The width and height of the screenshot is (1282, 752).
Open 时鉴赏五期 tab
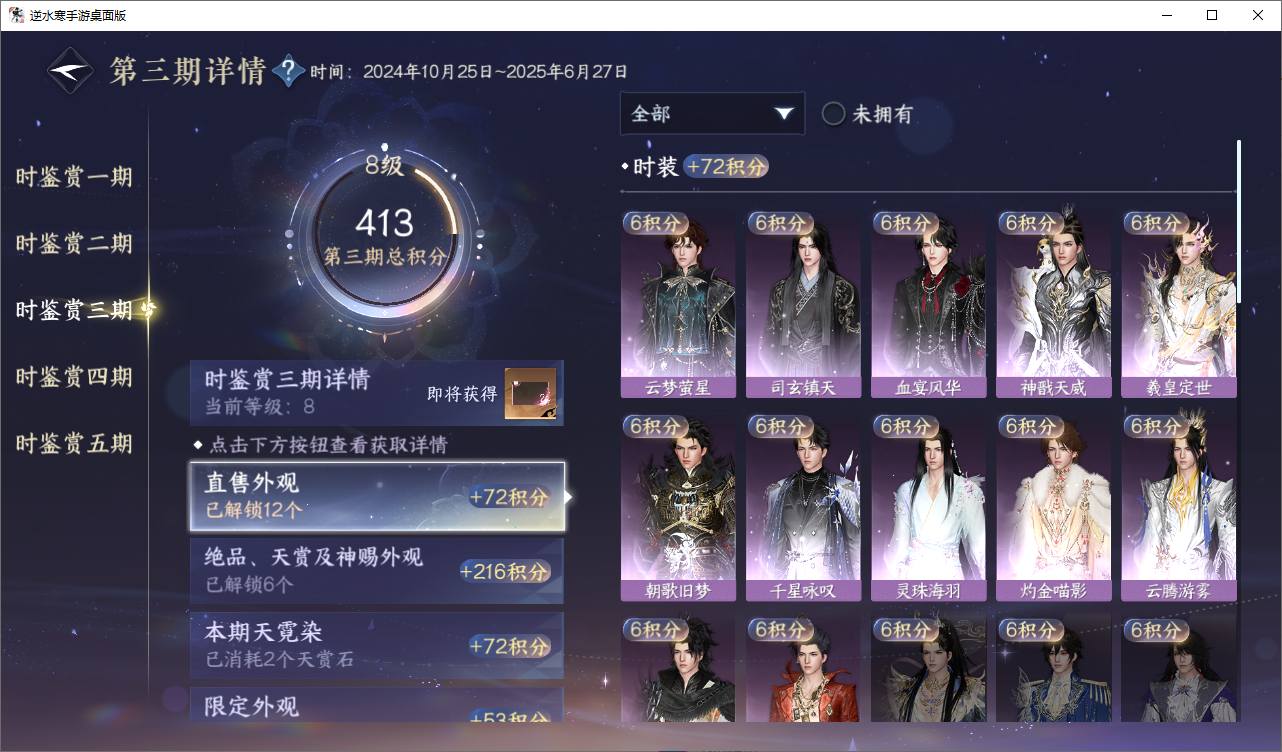(x=74, y=444)
